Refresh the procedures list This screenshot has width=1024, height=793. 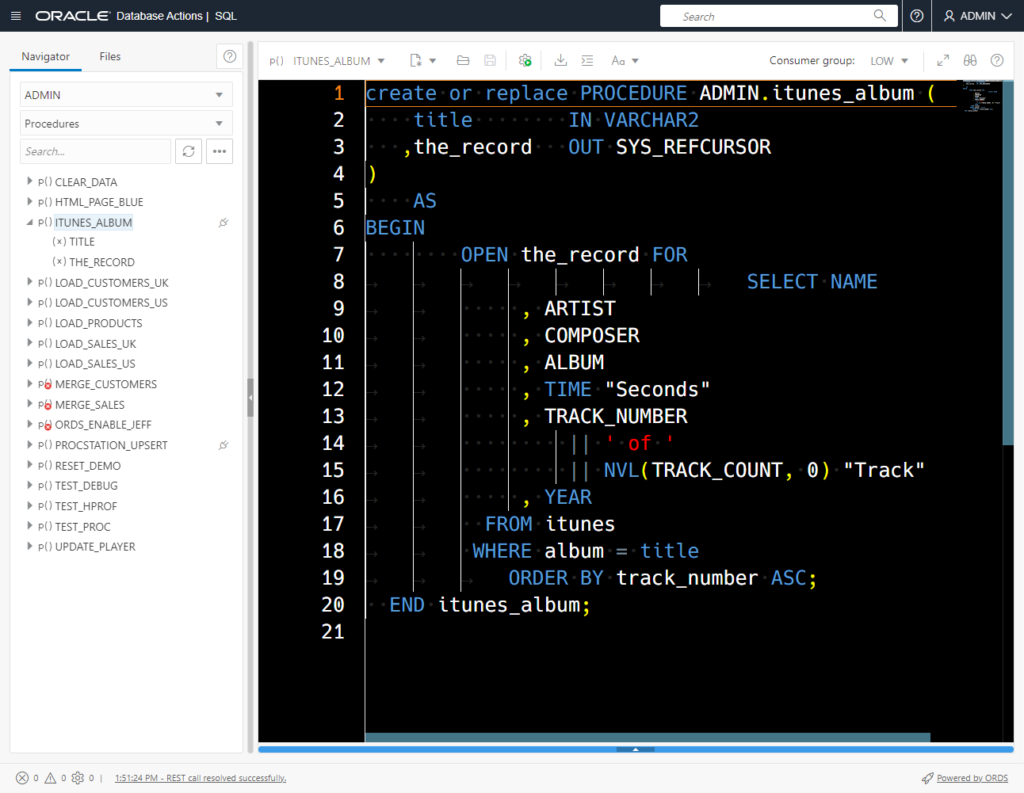pos(188,152)
